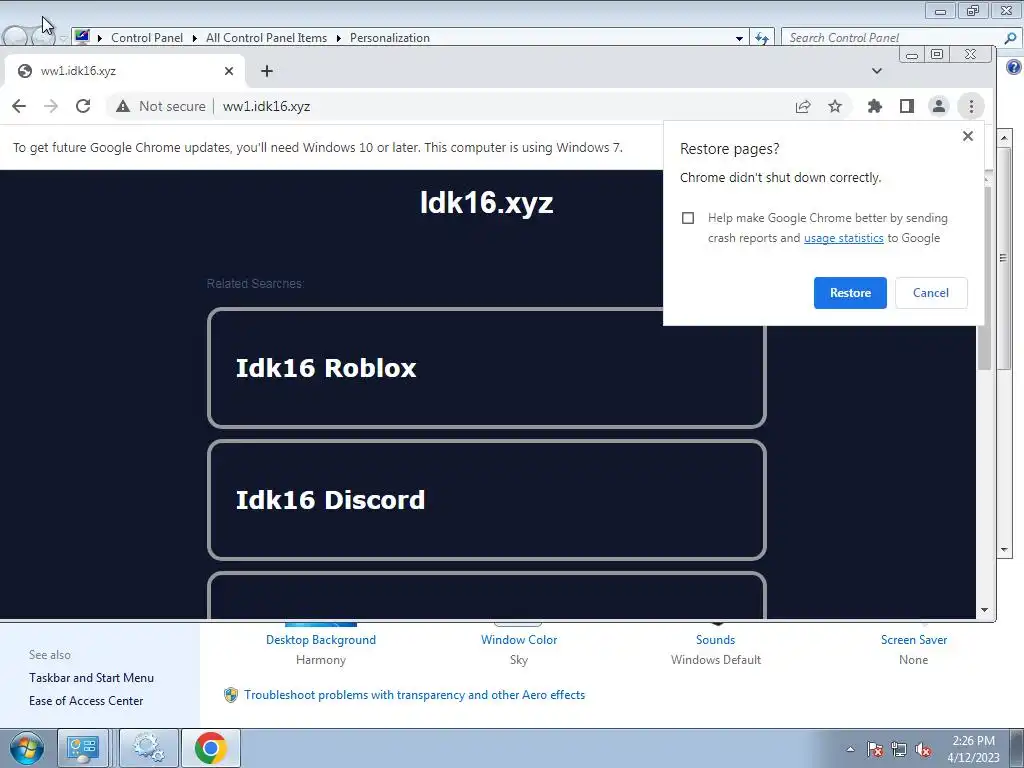Viewport: 1024px width, 768px height.
Task: Open the Windows Start menu
Action: tap(27, 748)
